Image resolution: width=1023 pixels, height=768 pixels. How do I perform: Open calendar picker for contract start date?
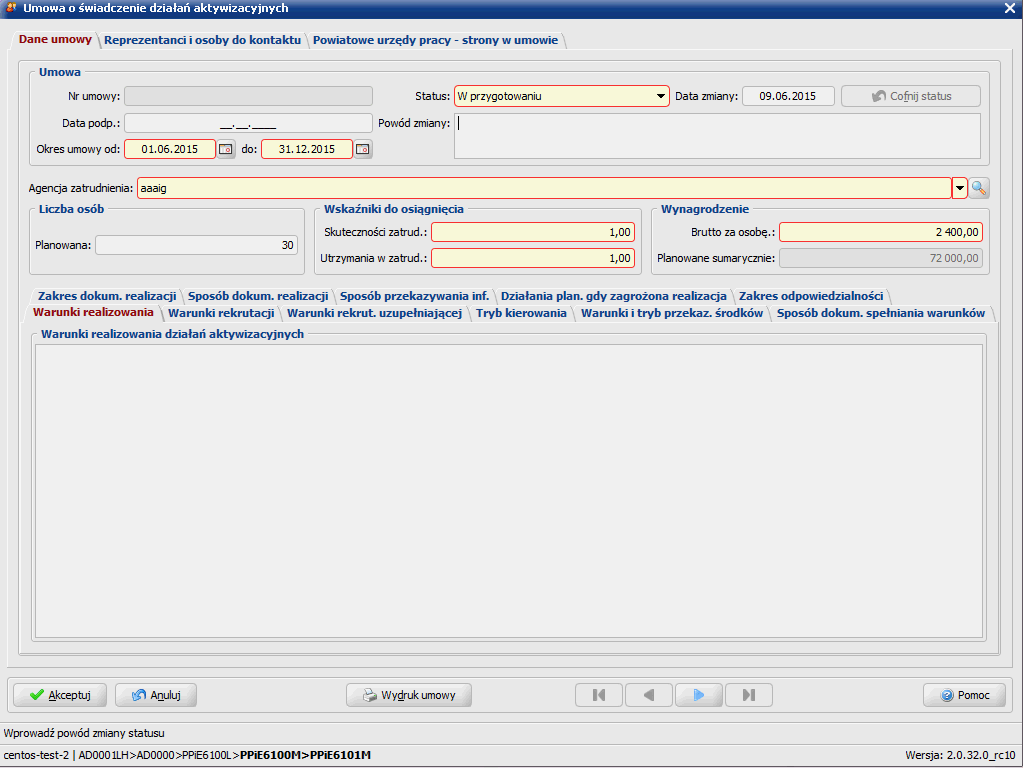click(x=226, y=149)
